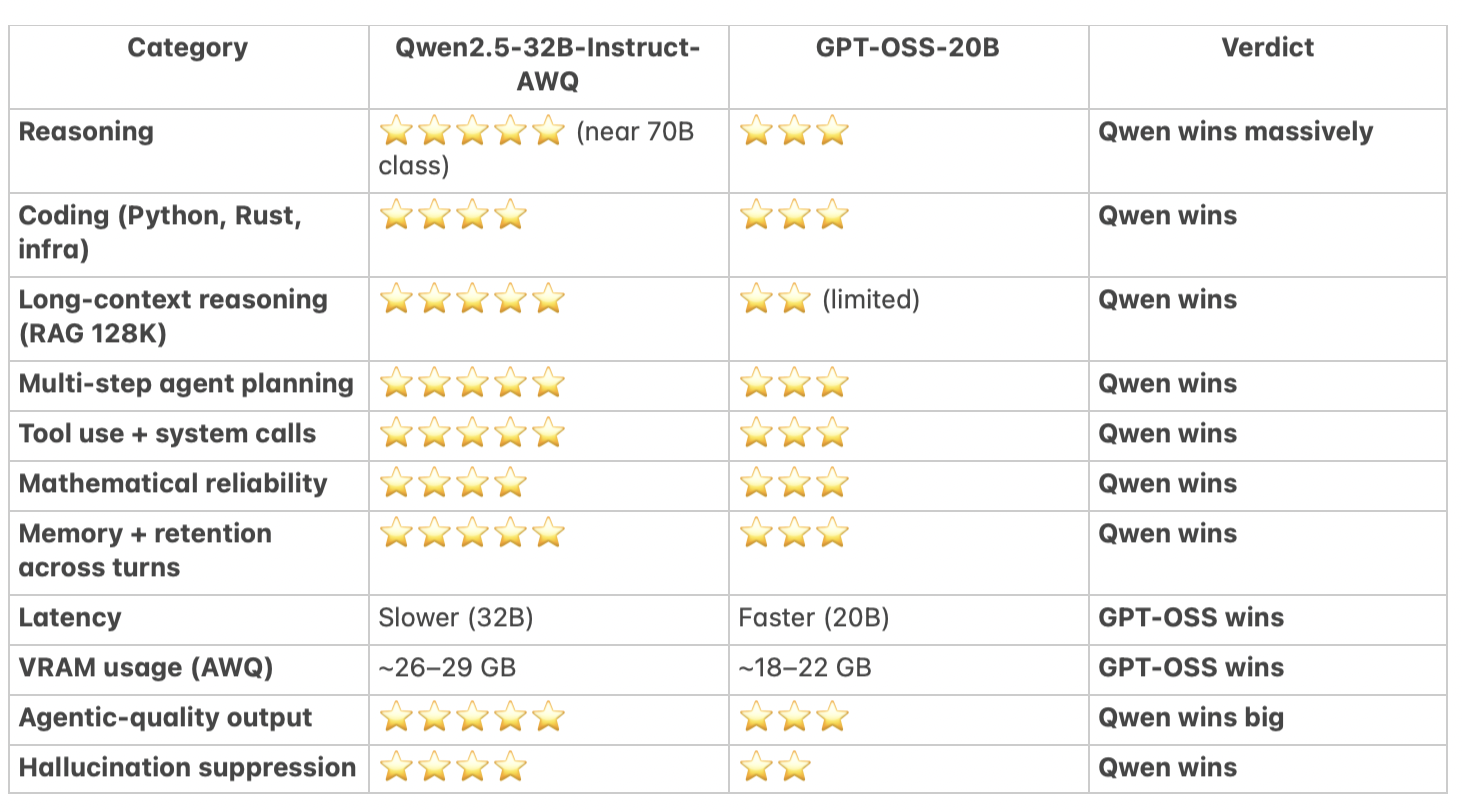Click Qwen's five-star rating for Reasoning
This screenshot has width=1462, height=812.
(473, 131)
